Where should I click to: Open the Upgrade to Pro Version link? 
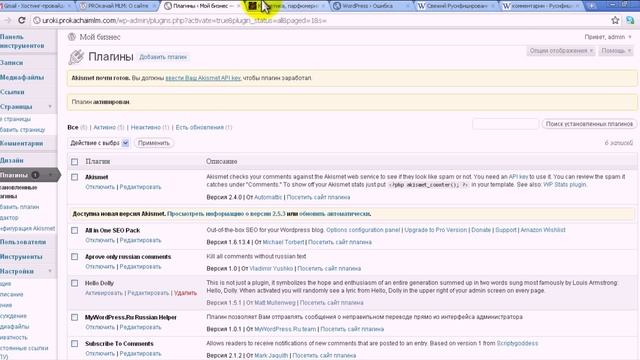coord(436,230)
